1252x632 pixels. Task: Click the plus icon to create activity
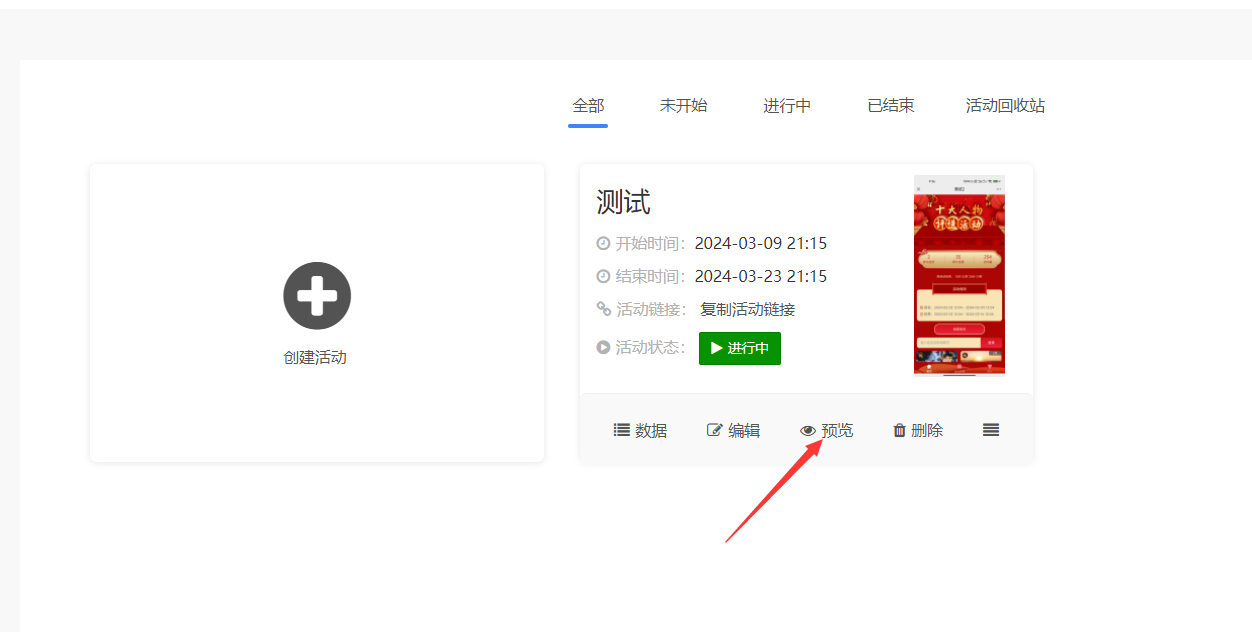317,296
